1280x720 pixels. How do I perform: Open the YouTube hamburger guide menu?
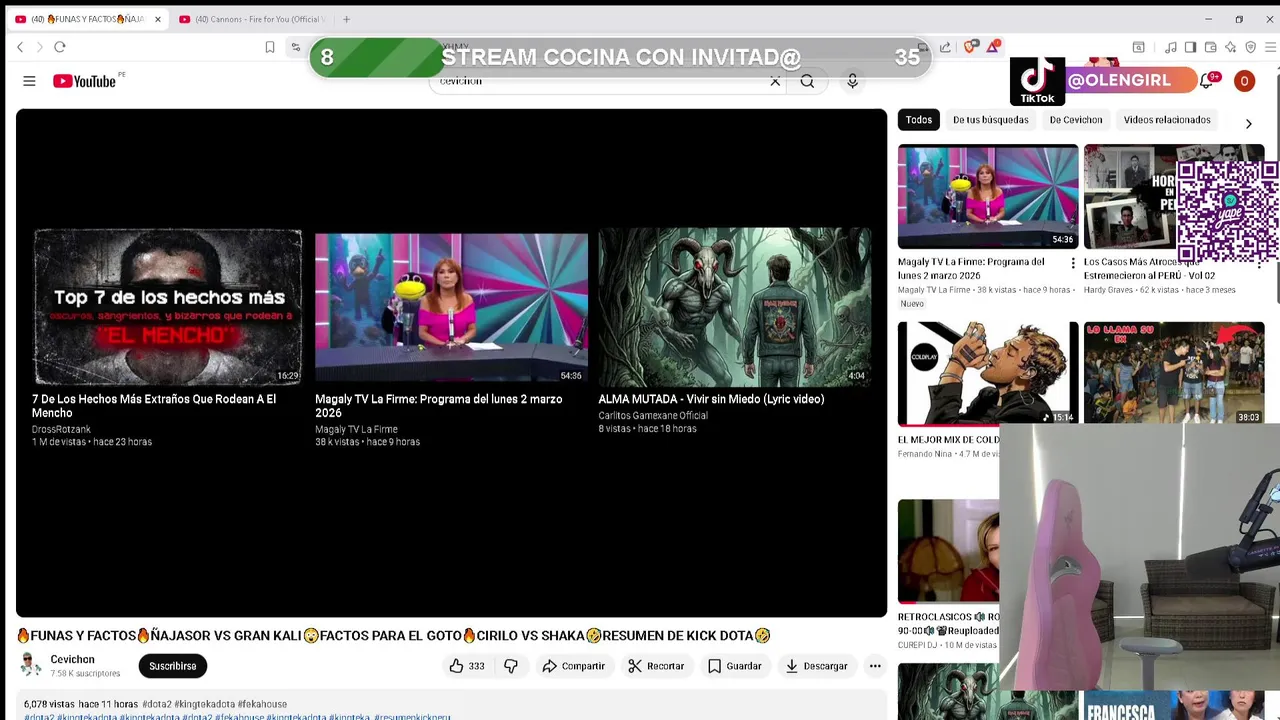(29, 81)
